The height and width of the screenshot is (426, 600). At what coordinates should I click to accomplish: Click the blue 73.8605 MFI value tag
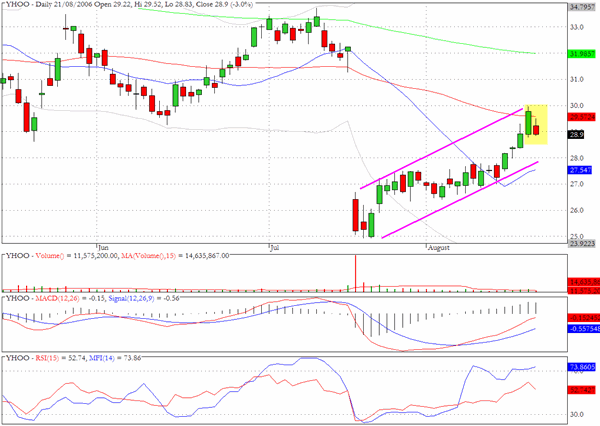pyautogui.click(x=582, y=367)
